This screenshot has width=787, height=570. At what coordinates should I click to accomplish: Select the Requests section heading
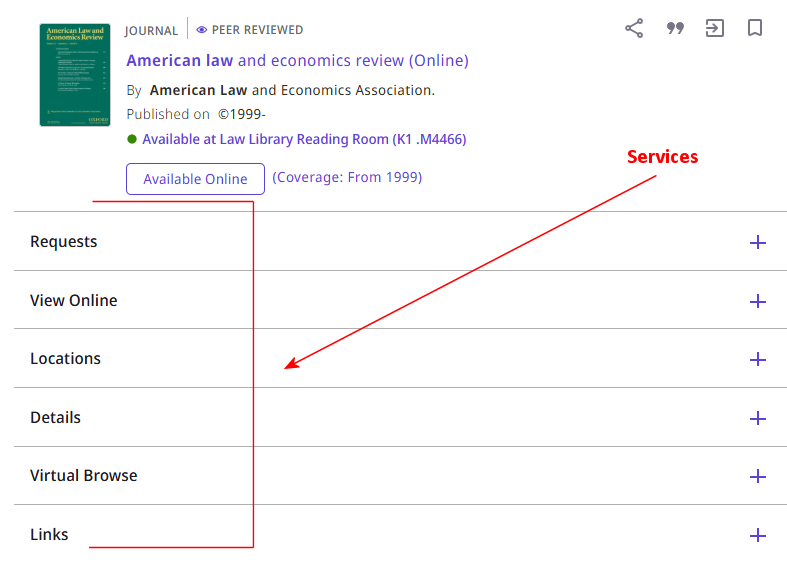click(x=64, y=242)
